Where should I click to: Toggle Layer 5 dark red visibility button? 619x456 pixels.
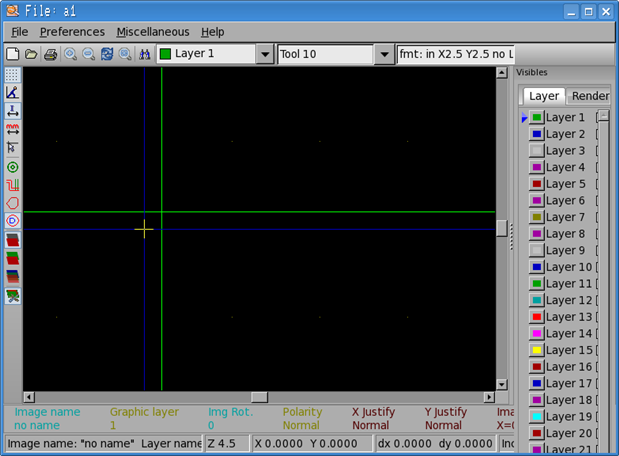coord(537,184)
